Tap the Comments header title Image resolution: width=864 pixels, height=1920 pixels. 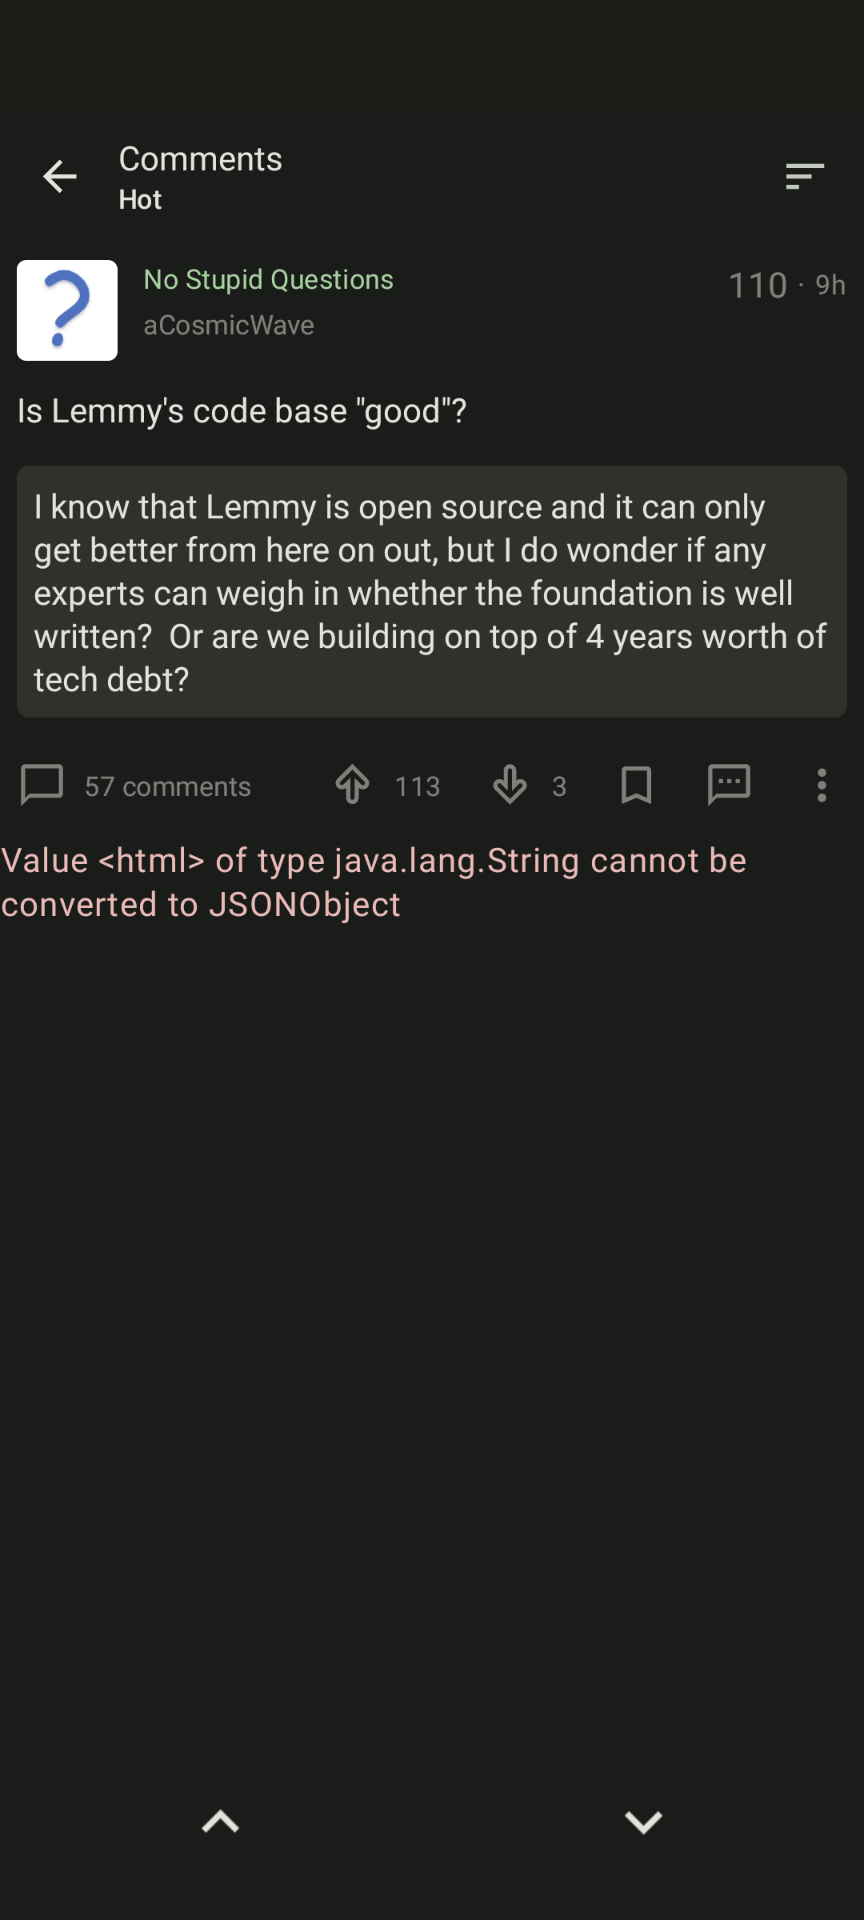200,159
